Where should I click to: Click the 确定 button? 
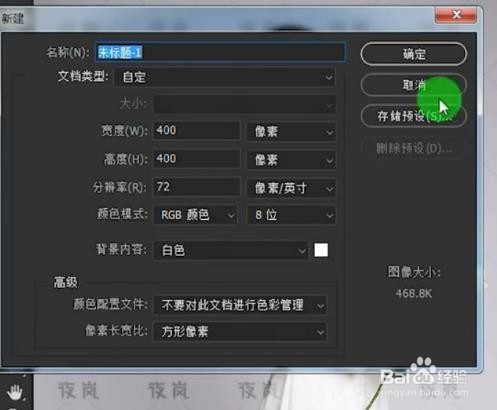[x=413, y=54]
